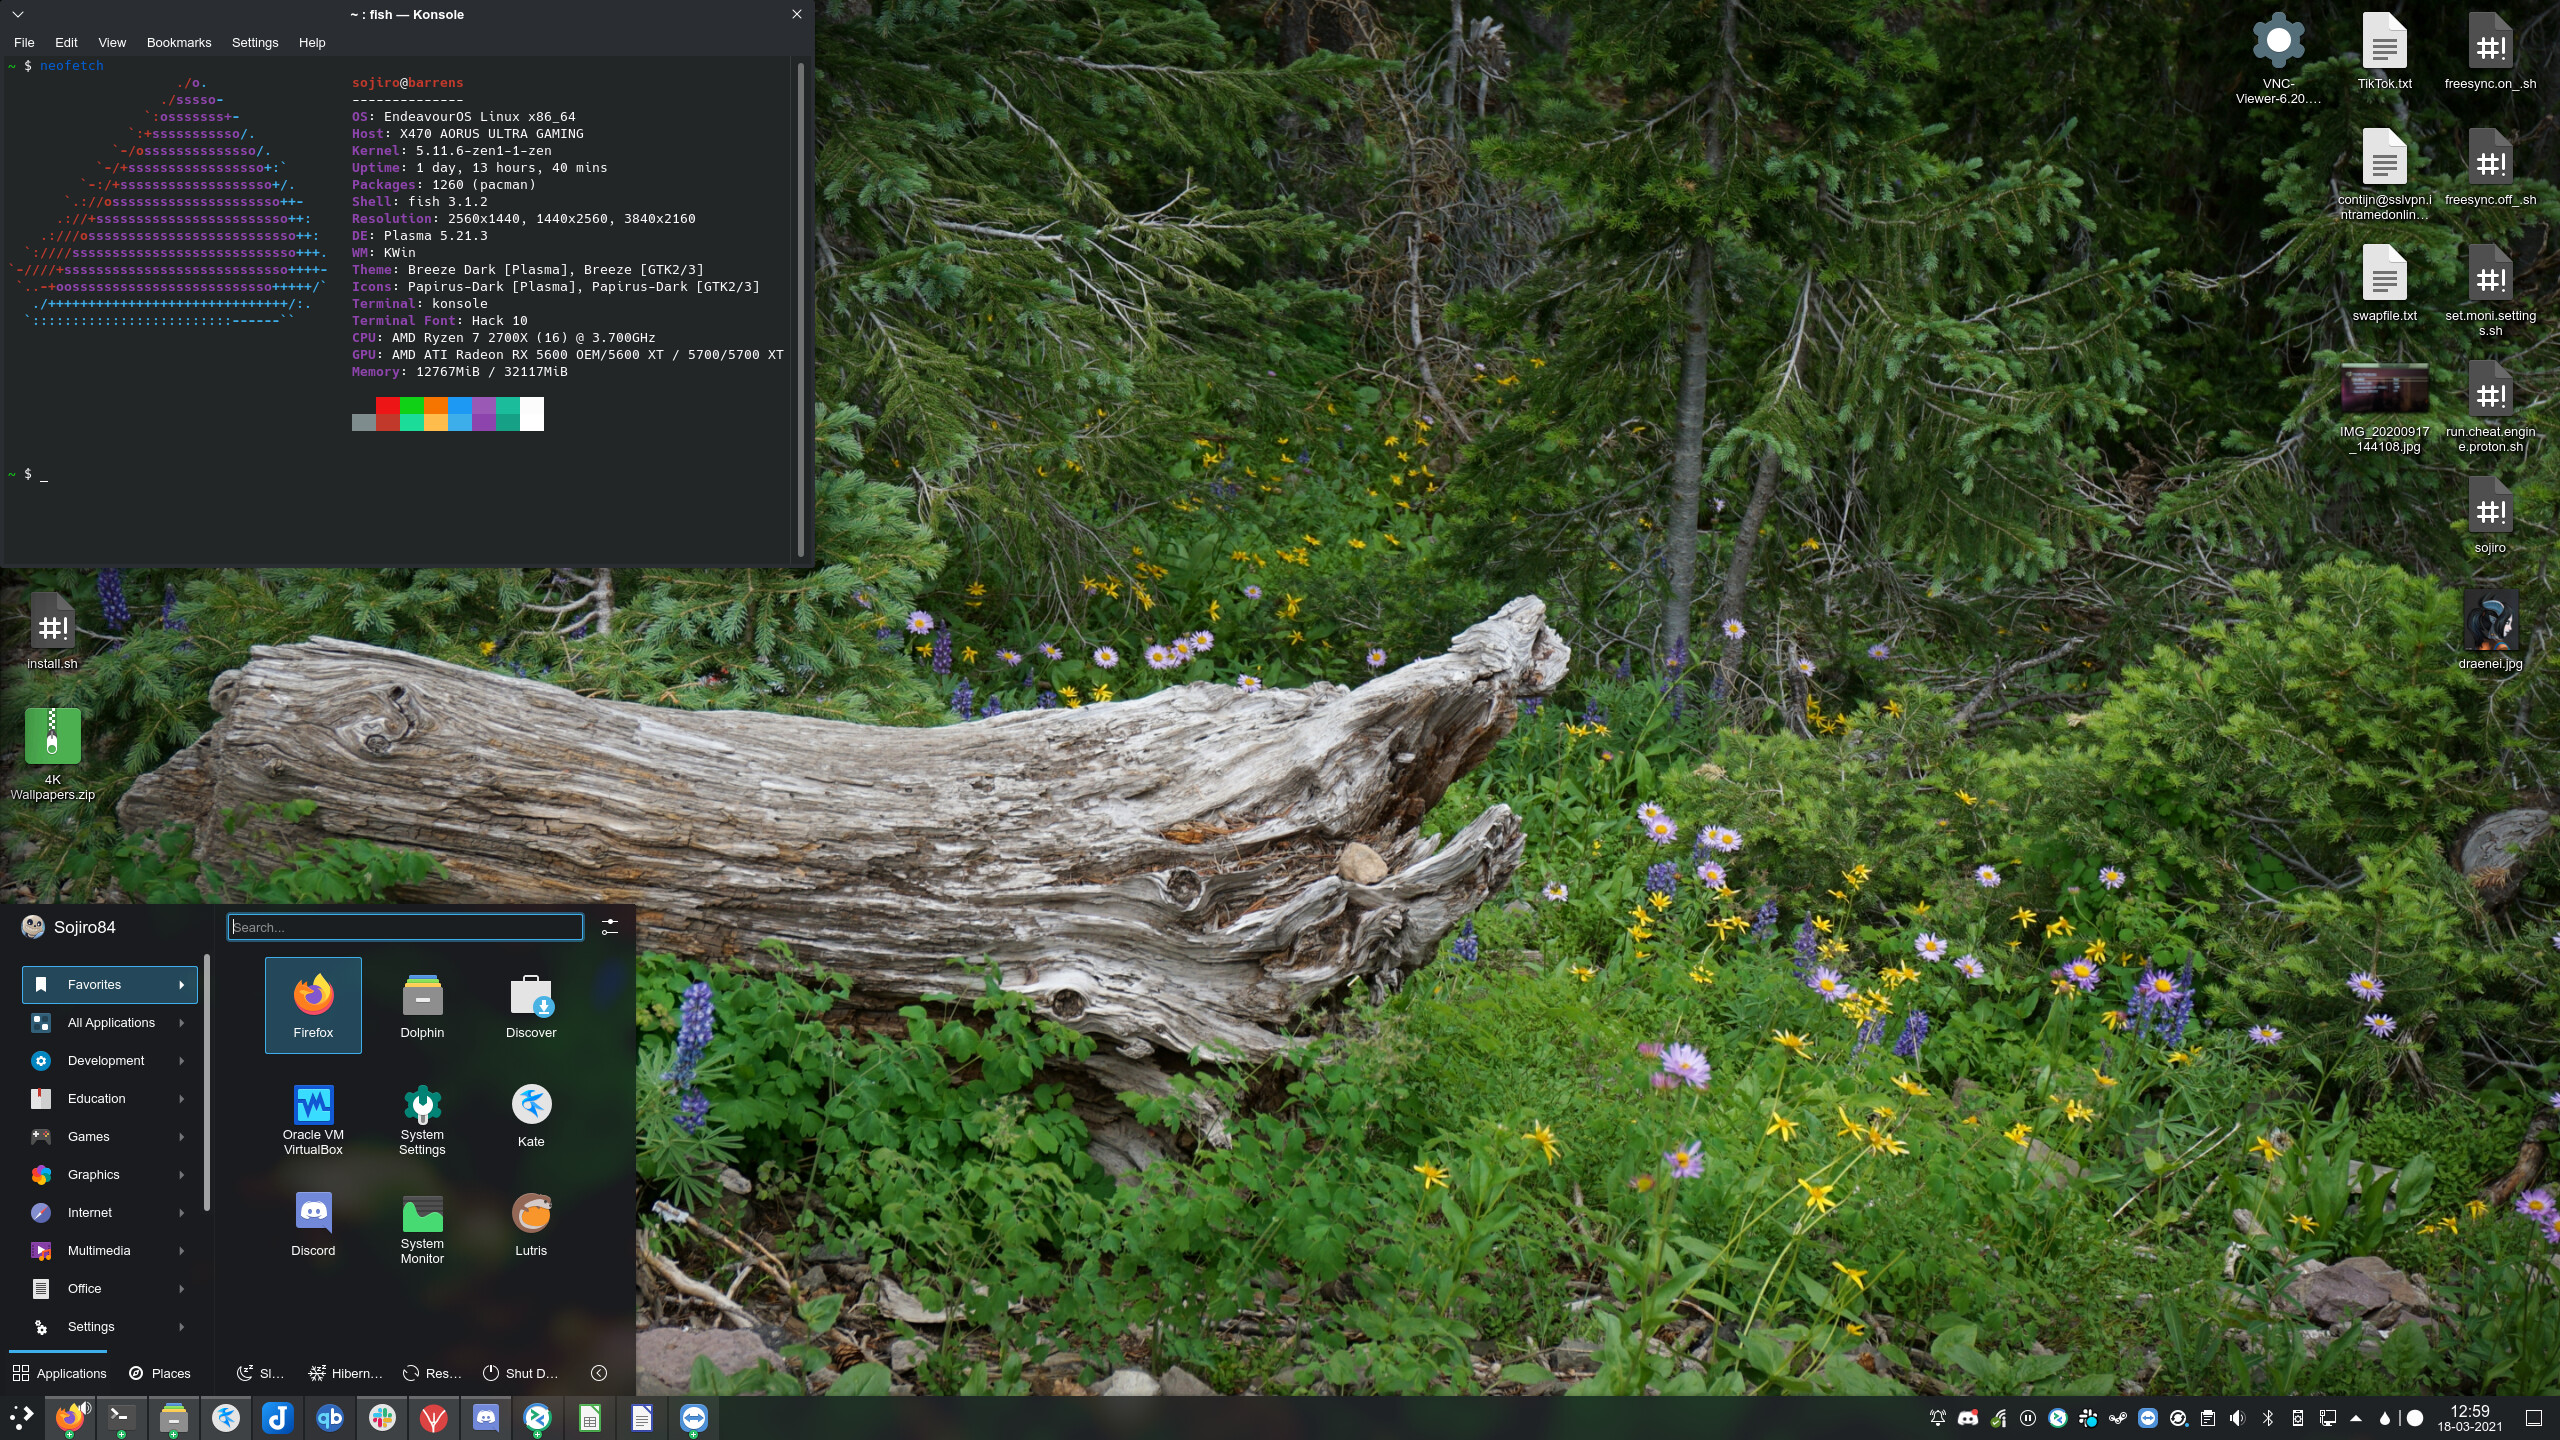This screenshot has width=2560, height=1440.
Task: Select install.sh file on the desktop
Action: [x=52, y=632]
